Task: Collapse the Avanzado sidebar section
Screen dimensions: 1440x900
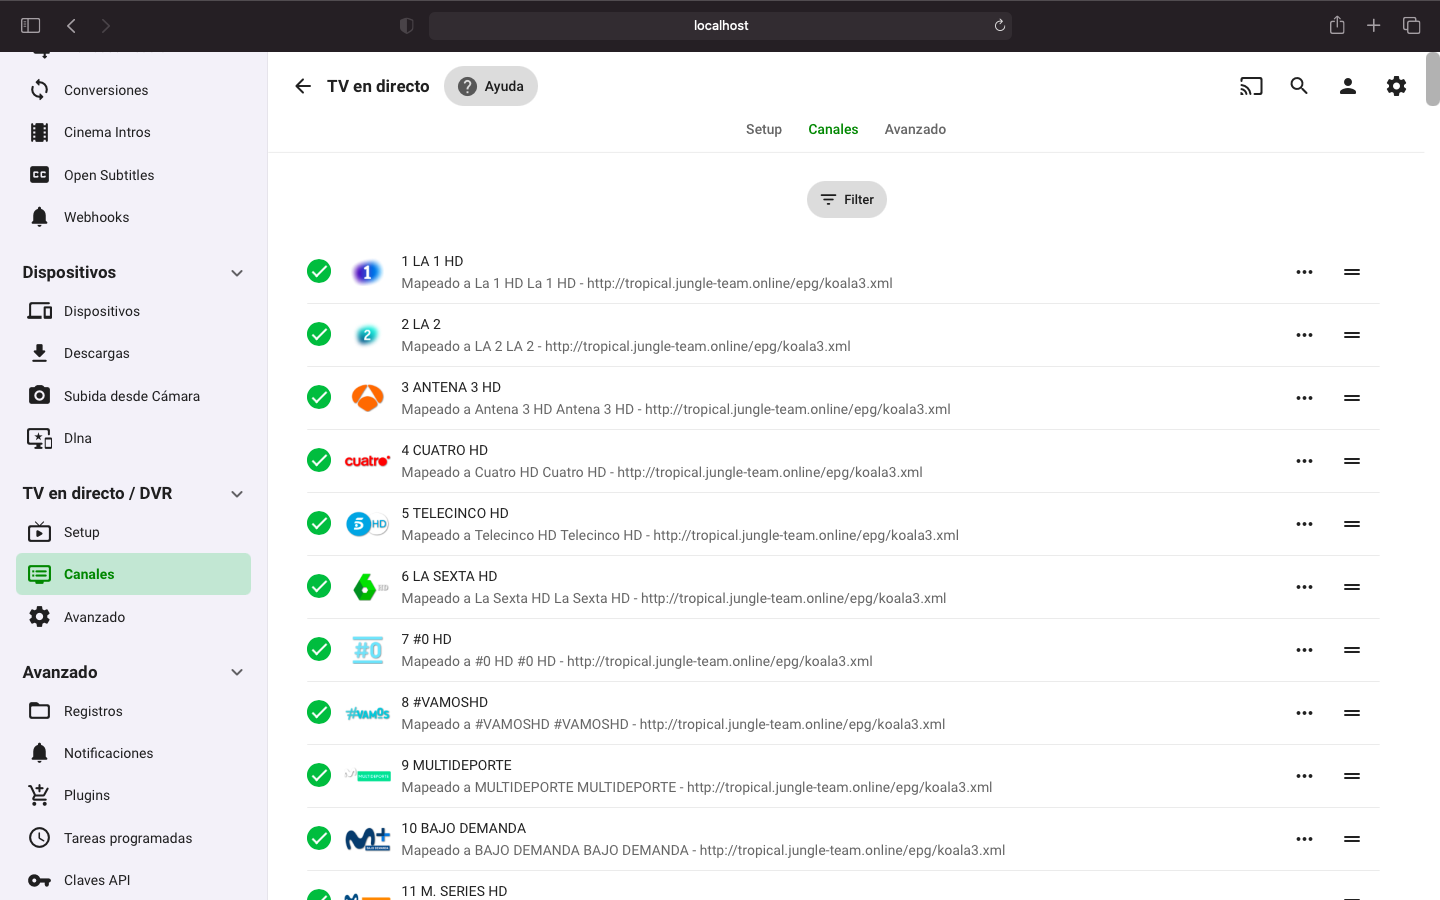Action: coord(237,672)
